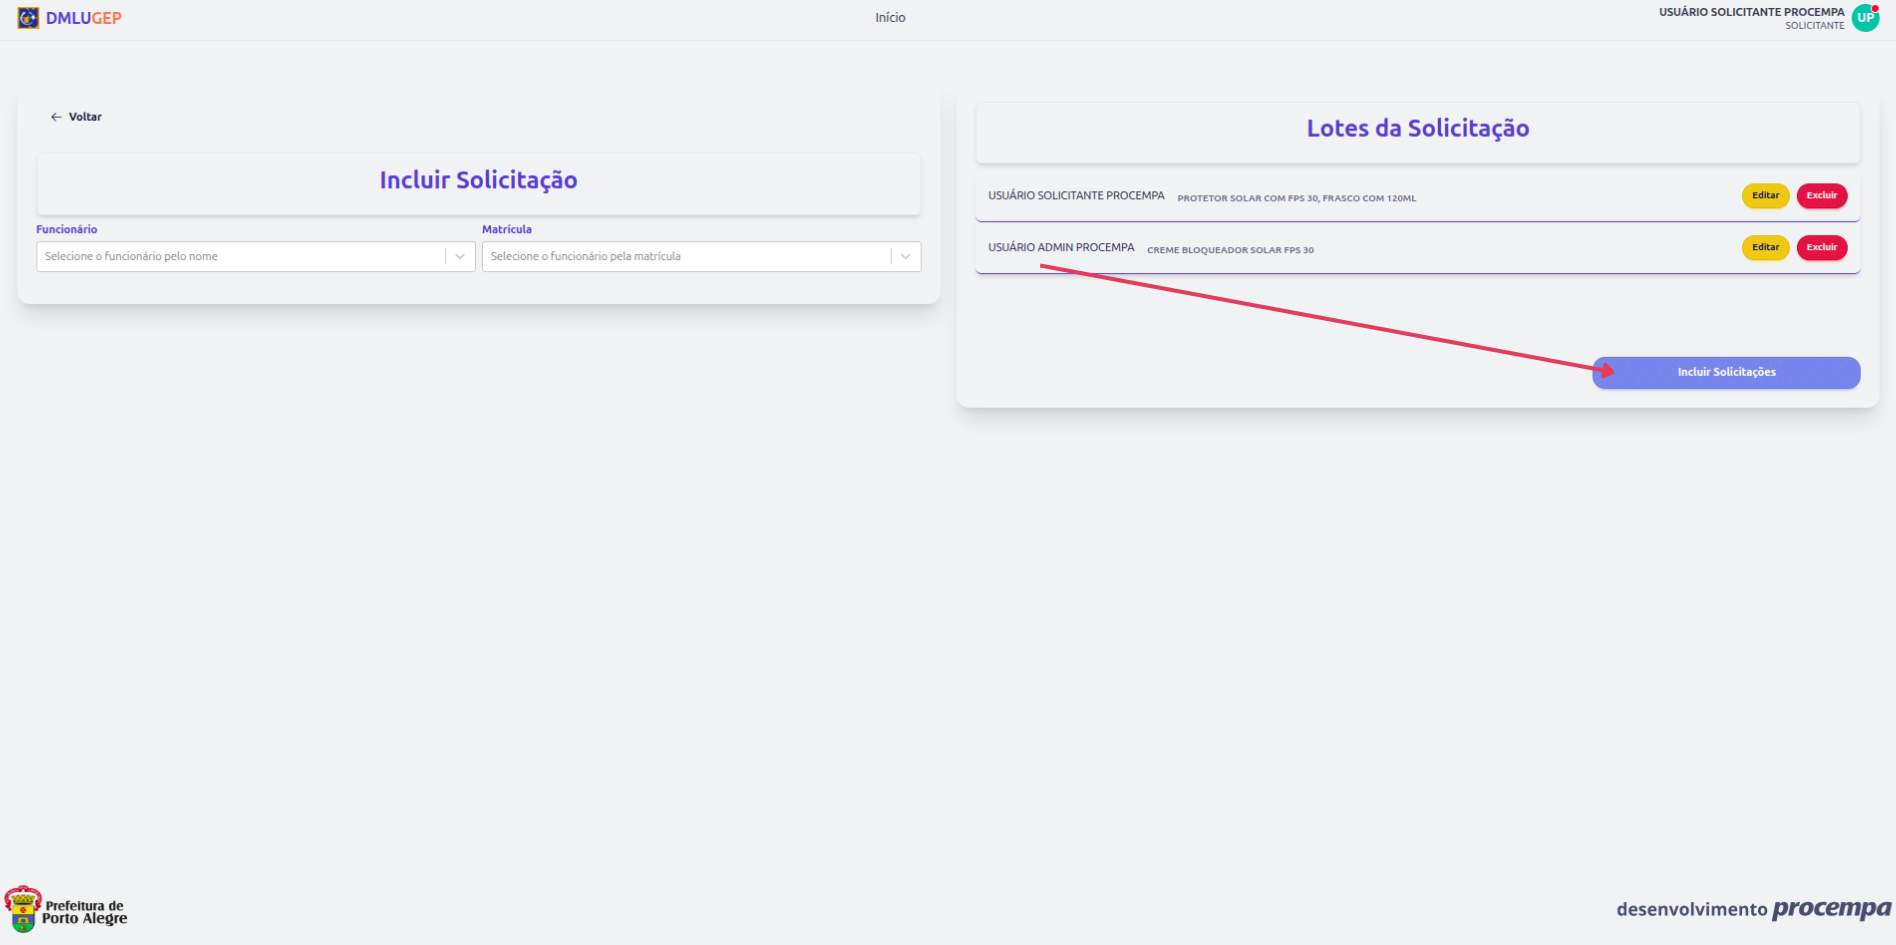Click the Lotes da Solicitação heading

pyautogui.click(x=1417, y=129)
